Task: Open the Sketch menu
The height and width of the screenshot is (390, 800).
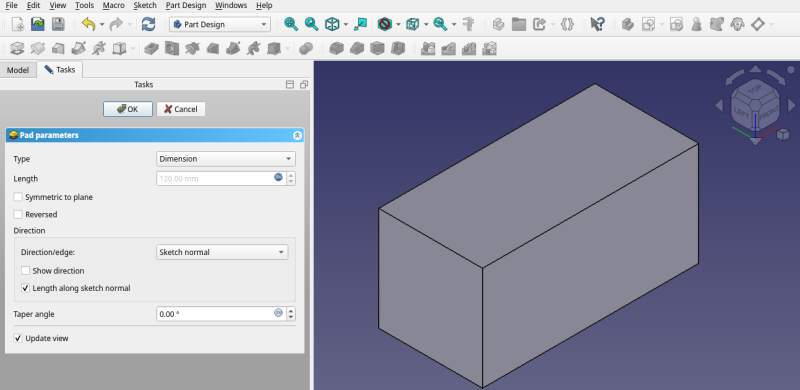Action: 145,5
